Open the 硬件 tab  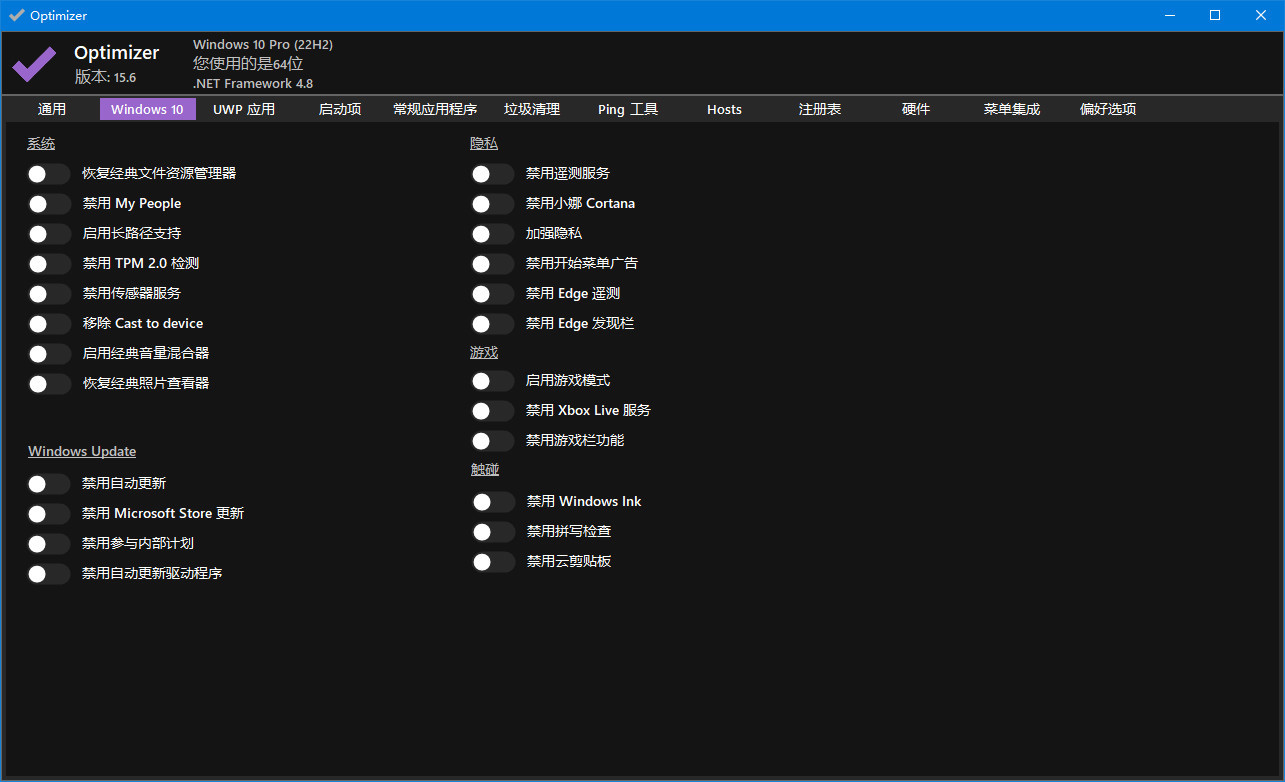pos(916,109)
